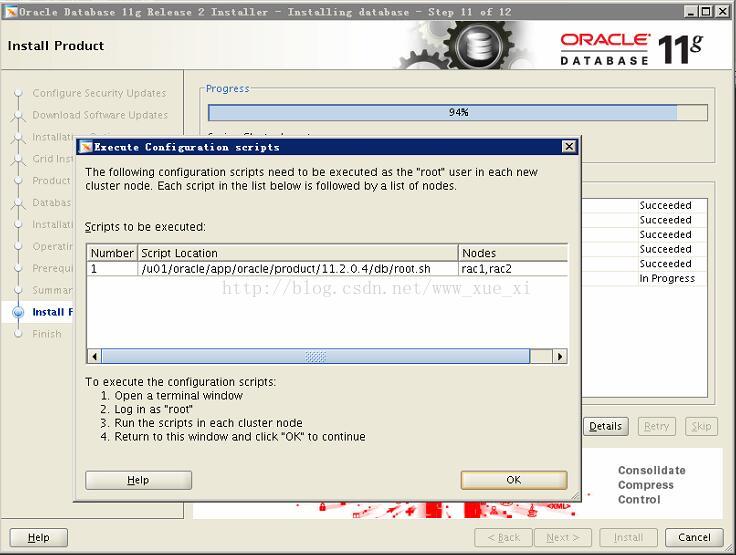
Task: Click OK in Execute Configuration scripts dialog
Action: (x=514, y=480)
